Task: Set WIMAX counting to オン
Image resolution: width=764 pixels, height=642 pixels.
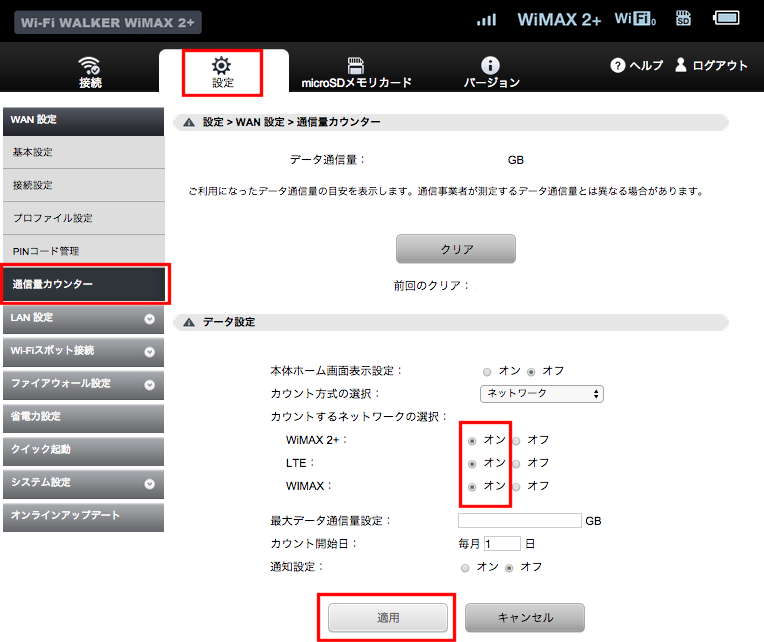Action: pos(472,487)
